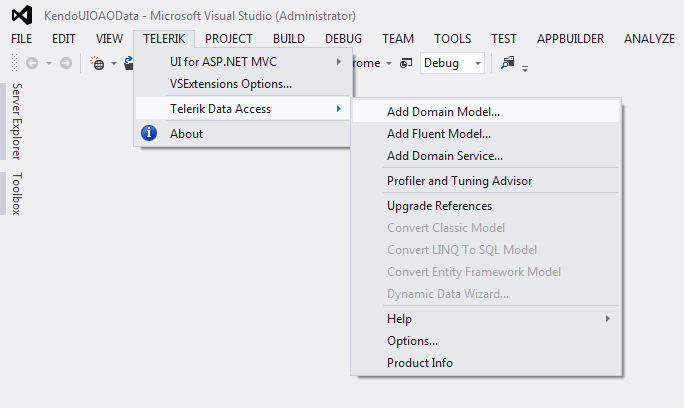Select Upgrade References

(x=486, y=206)
